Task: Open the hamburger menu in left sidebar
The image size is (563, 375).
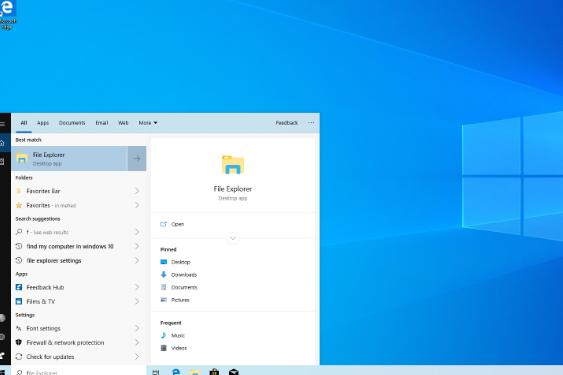Action: pos(2,124)
